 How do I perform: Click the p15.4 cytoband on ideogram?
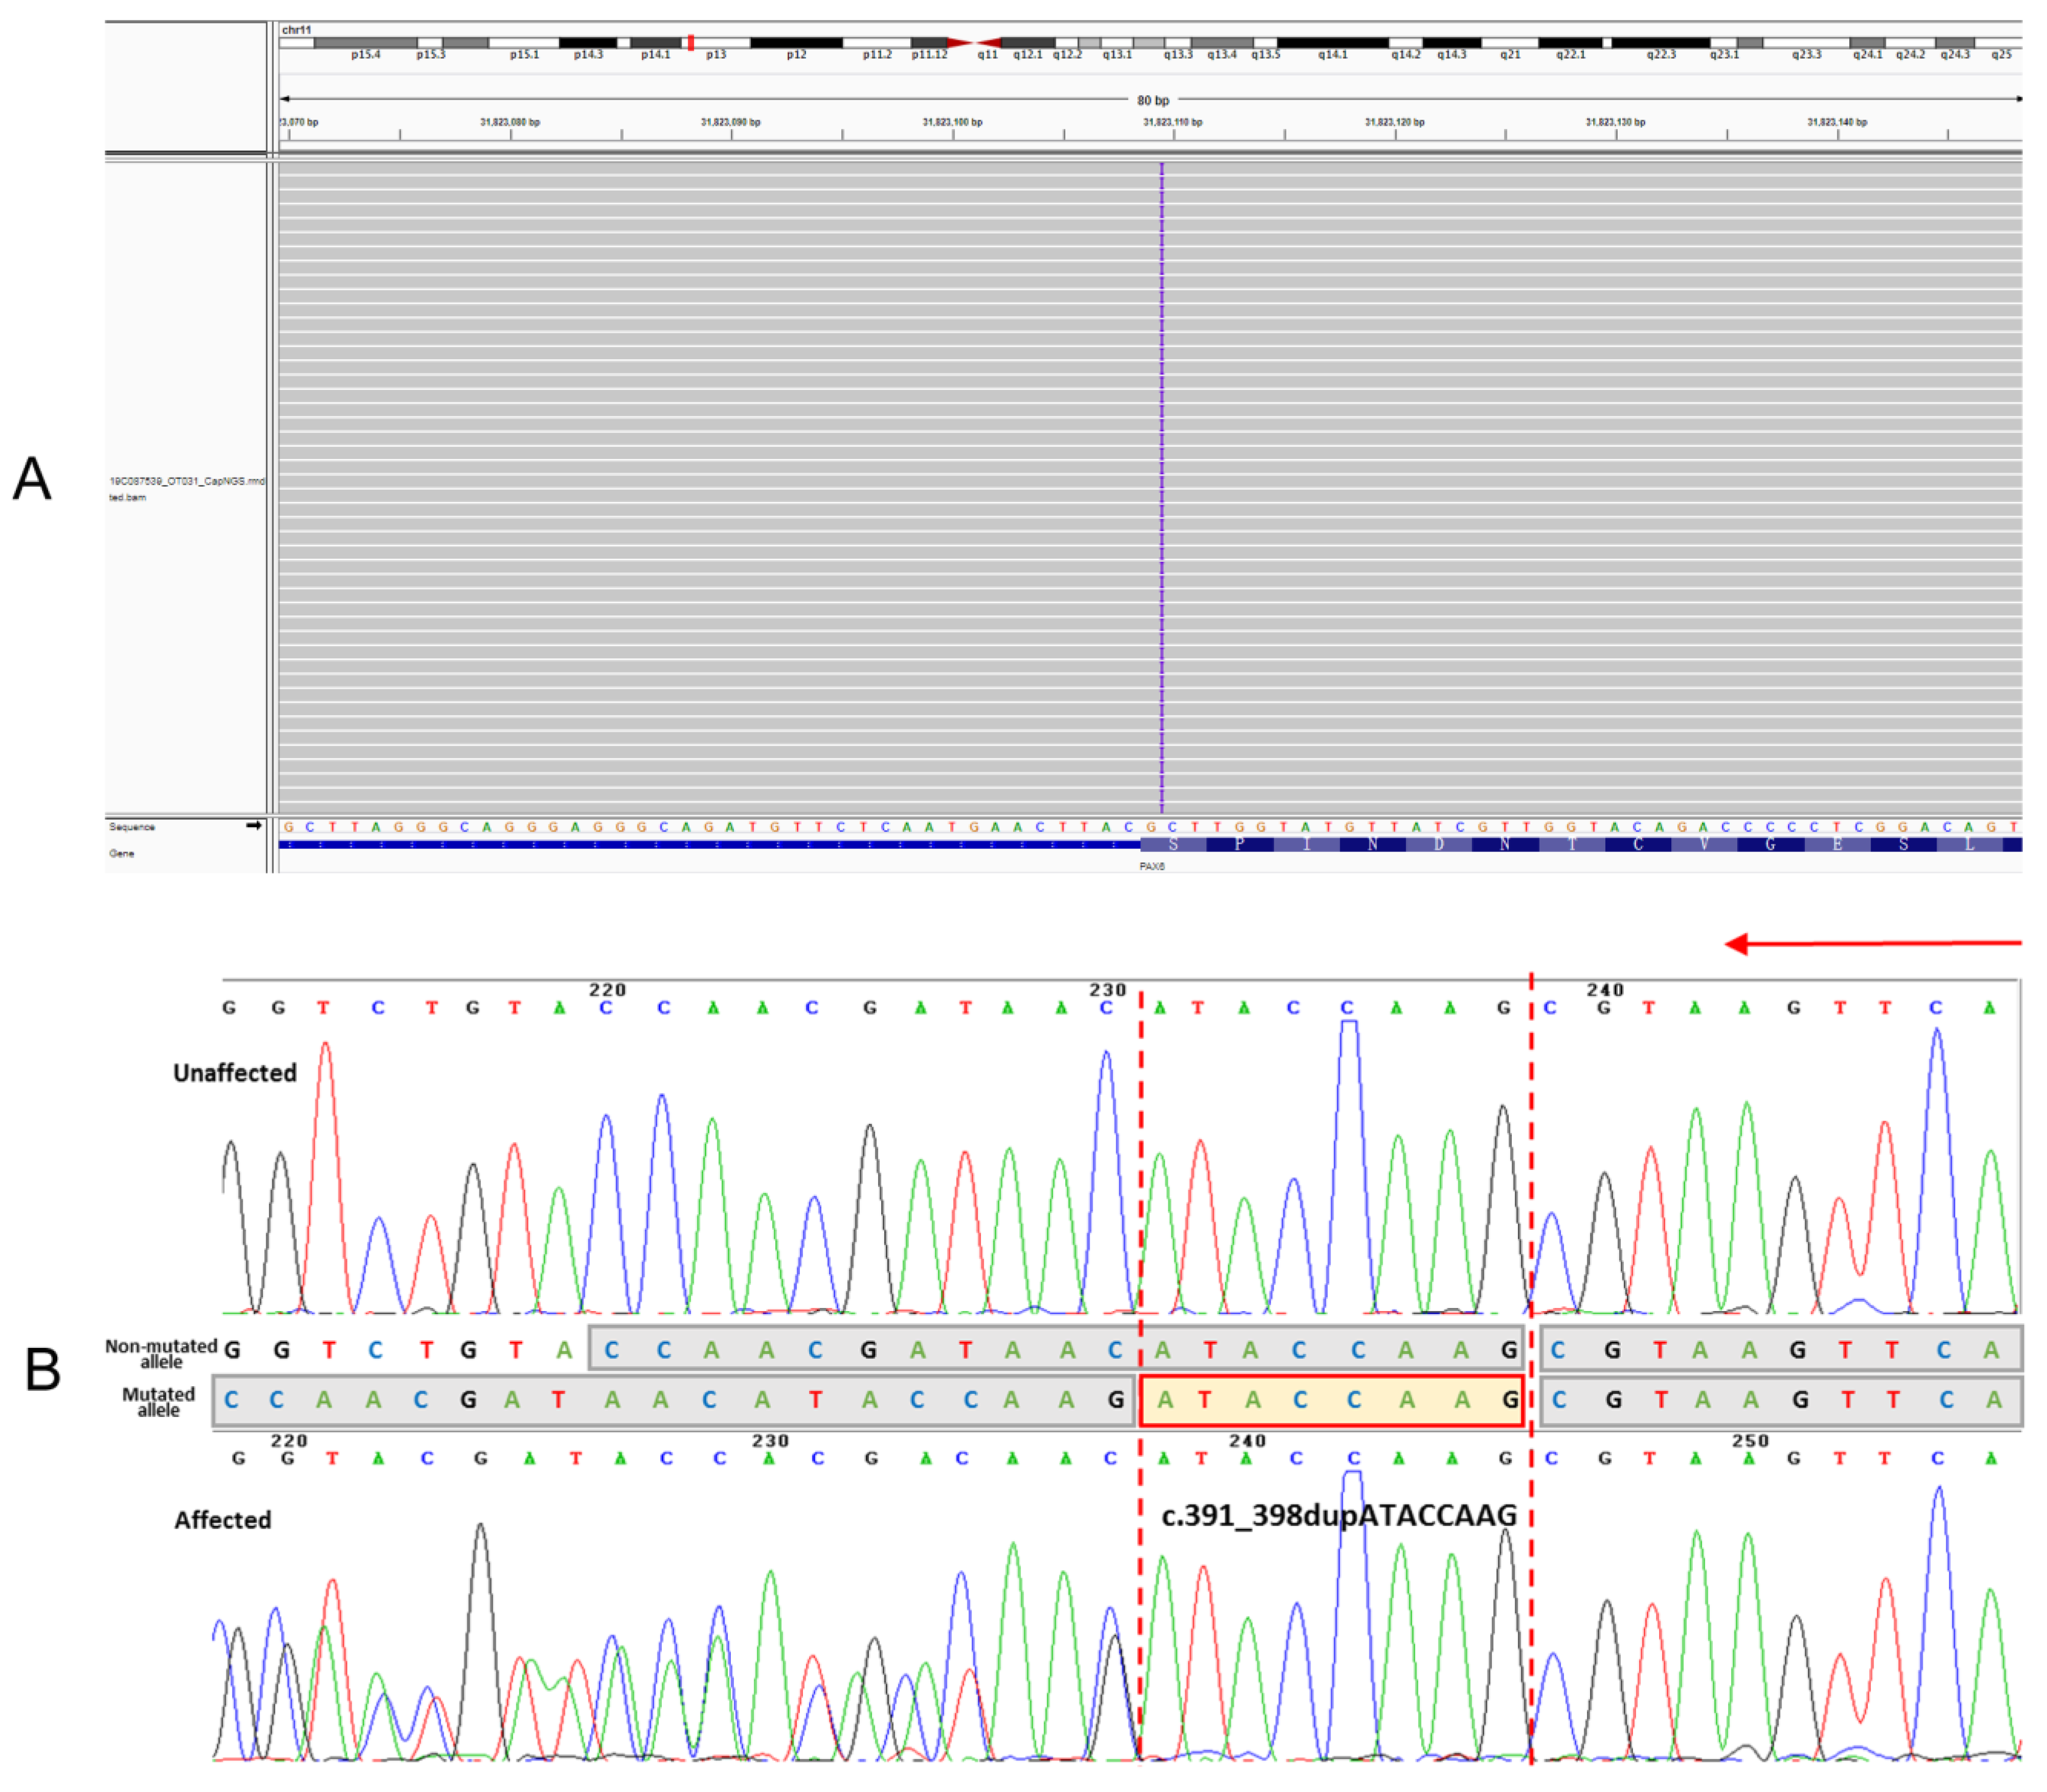pyautogui.click(x=365, y=43)
